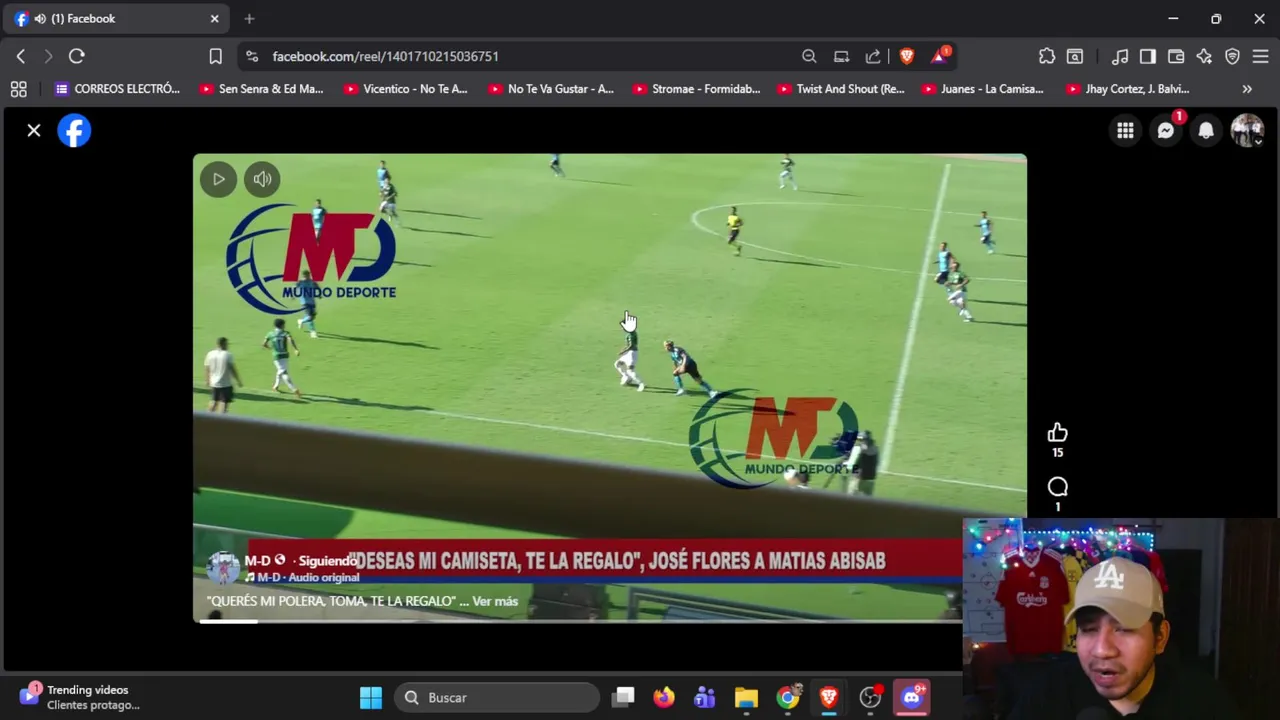The image size is (1280, 720).
Task: Open the media playlist icon
Action: tap(1120, 56)
